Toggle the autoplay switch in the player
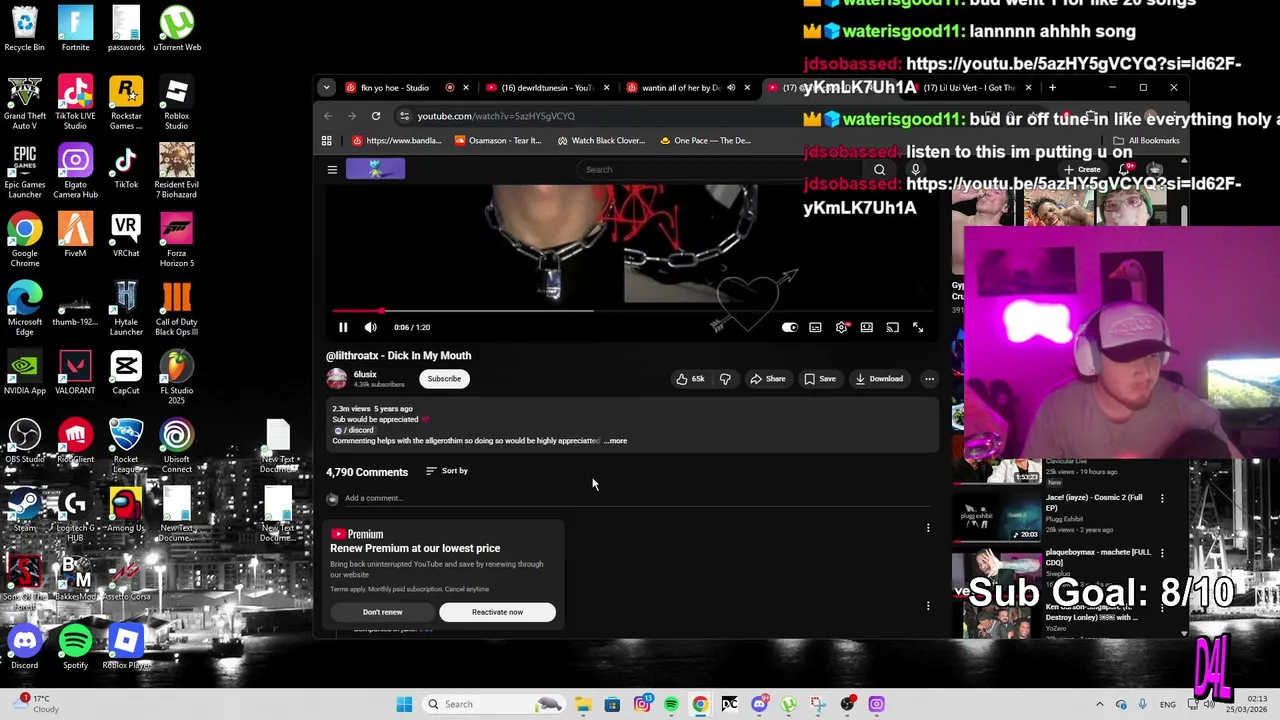 (x=789, y=327)
